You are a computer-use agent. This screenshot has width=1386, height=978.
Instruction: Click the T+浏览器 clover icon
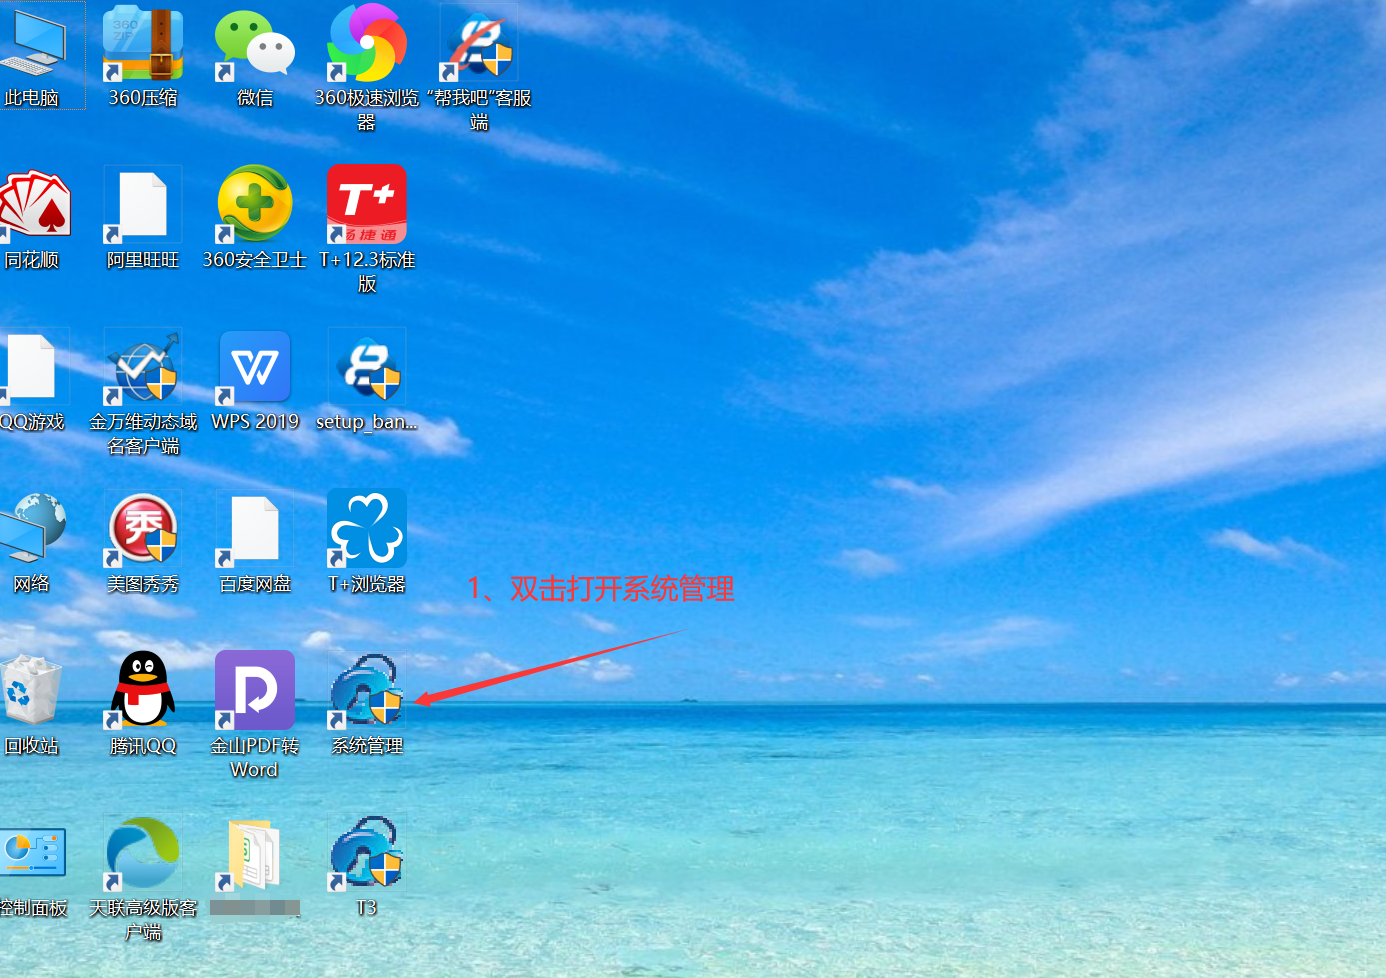click(x=367, y=530)
